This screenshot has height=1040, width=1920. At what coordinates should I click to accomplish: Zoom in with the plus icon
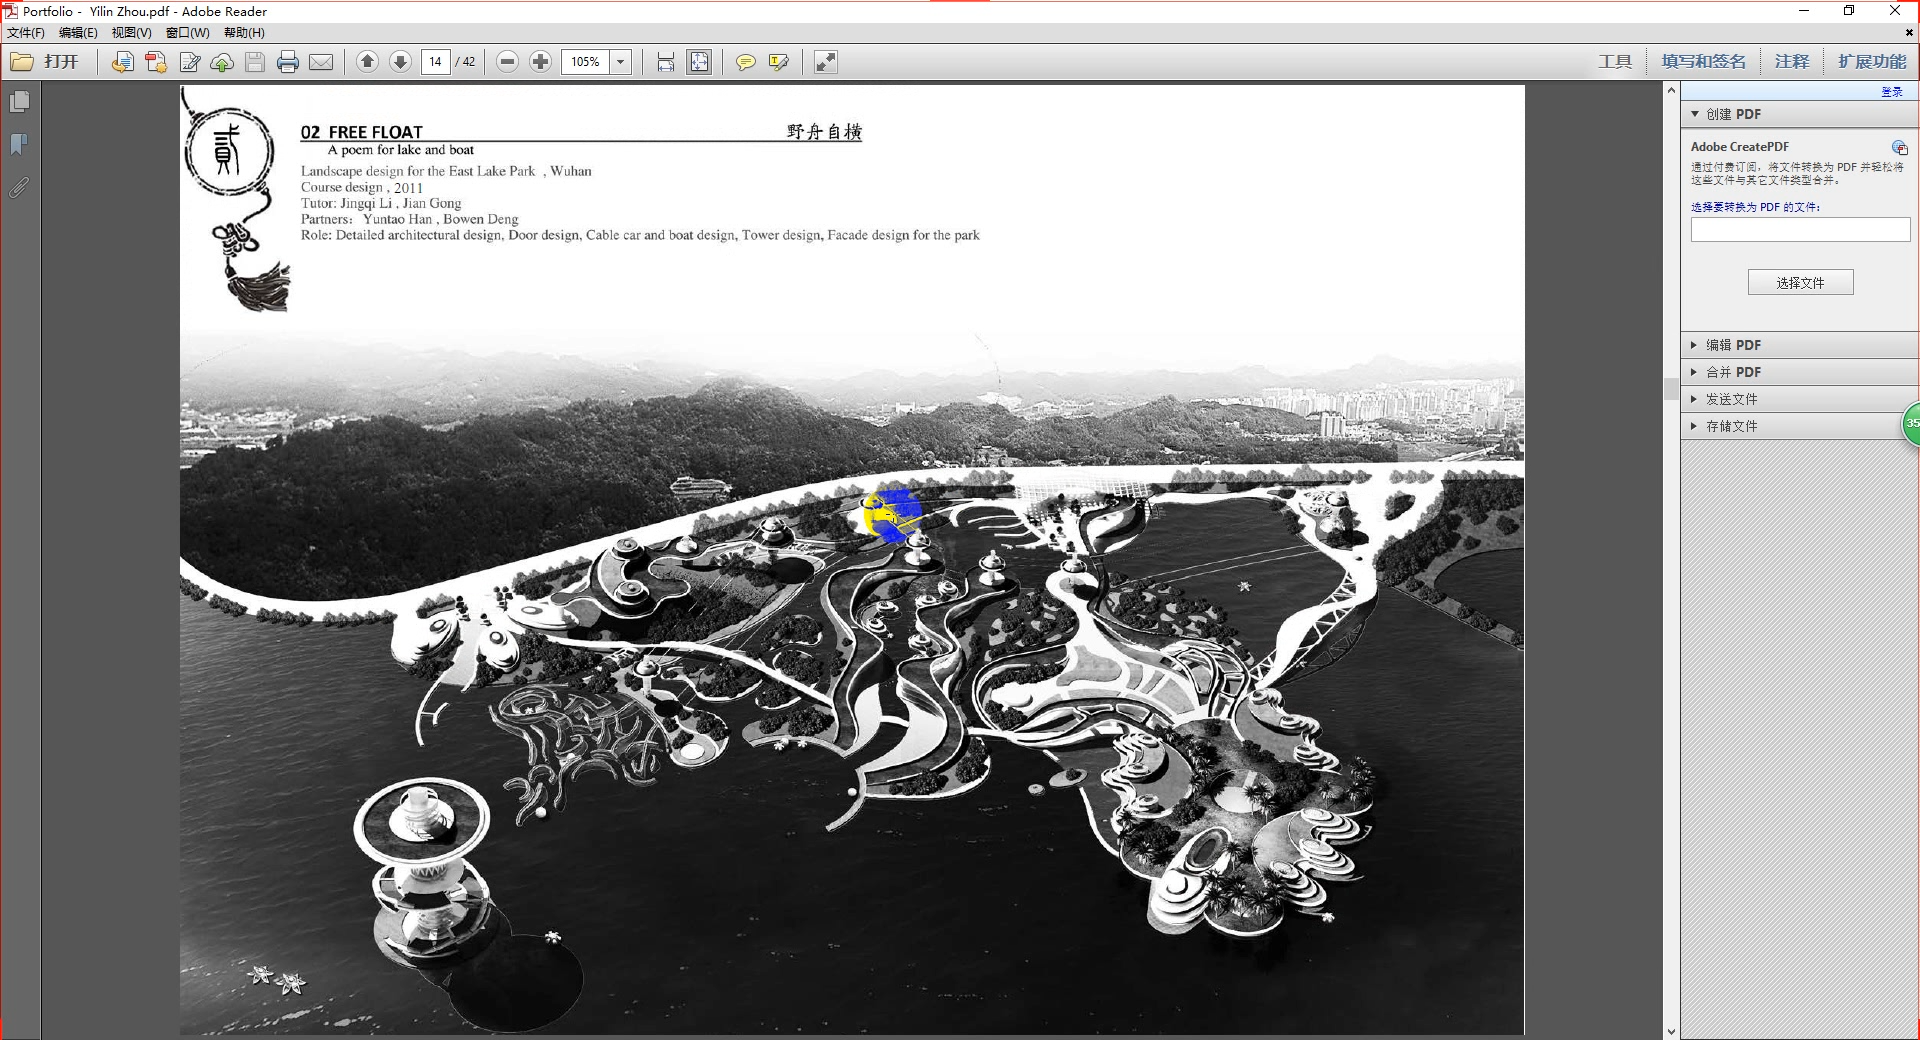(540, 62)
